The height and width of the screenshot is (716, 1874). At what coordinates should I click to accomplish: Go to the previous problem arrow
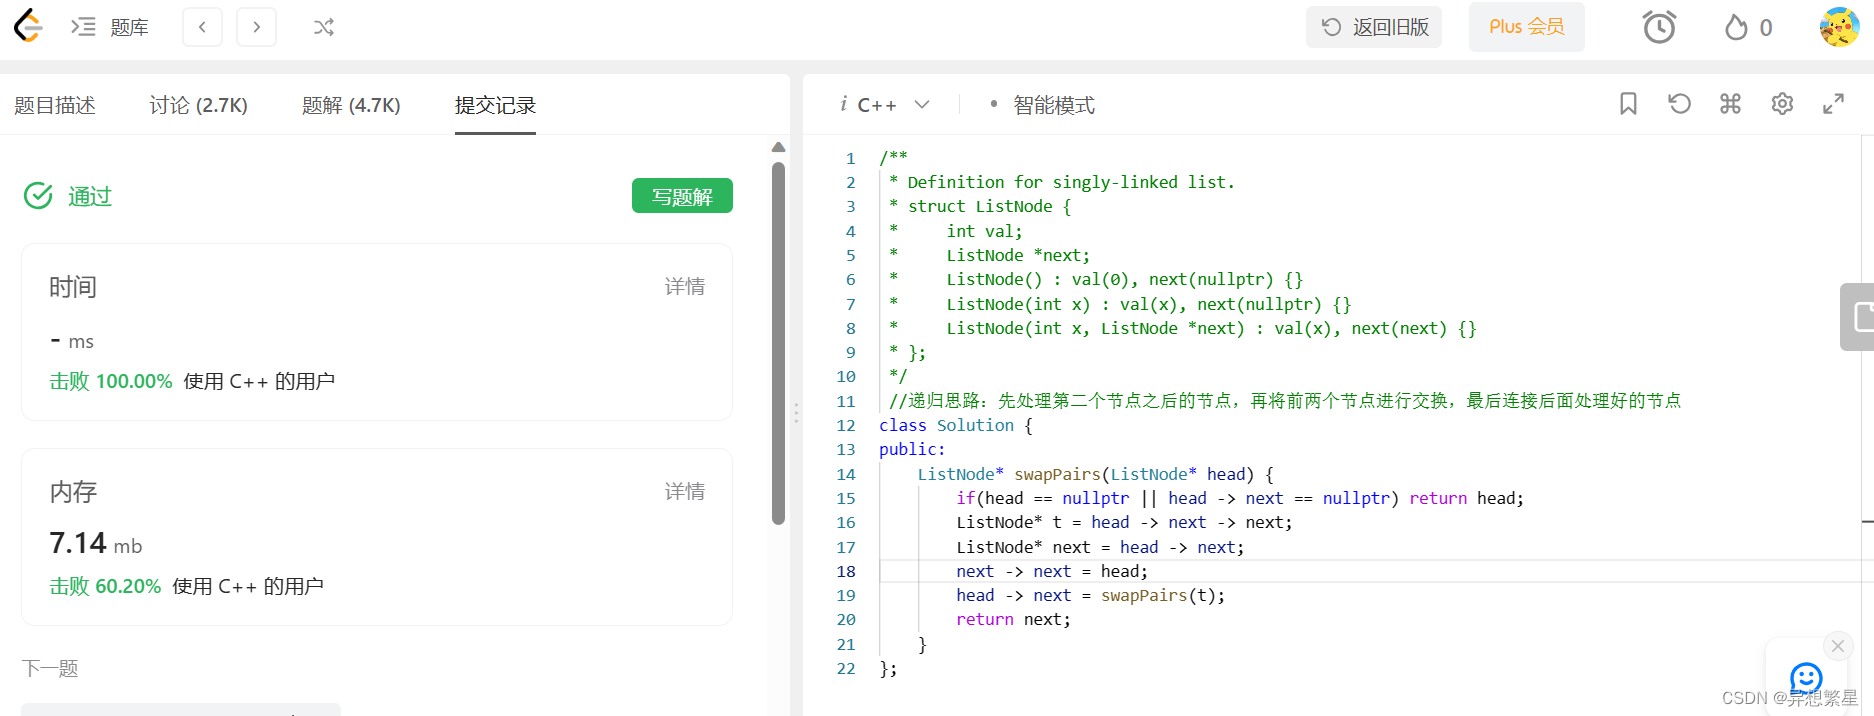click(202, 27)
